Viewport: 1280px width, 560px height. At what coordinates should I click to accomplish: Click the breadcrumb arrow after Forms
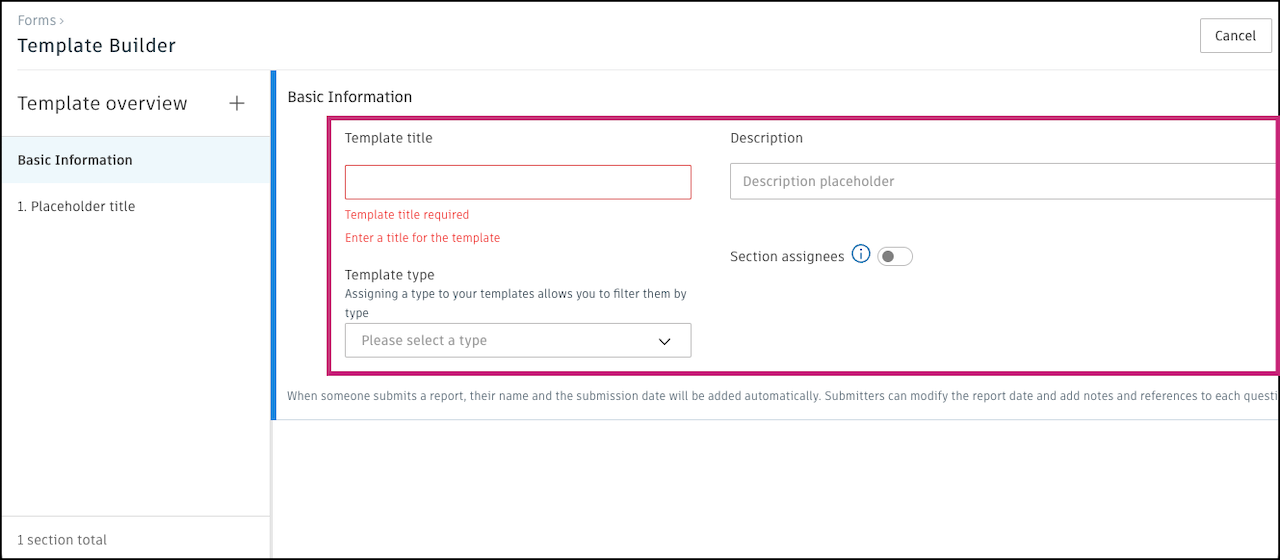(61, 21)
